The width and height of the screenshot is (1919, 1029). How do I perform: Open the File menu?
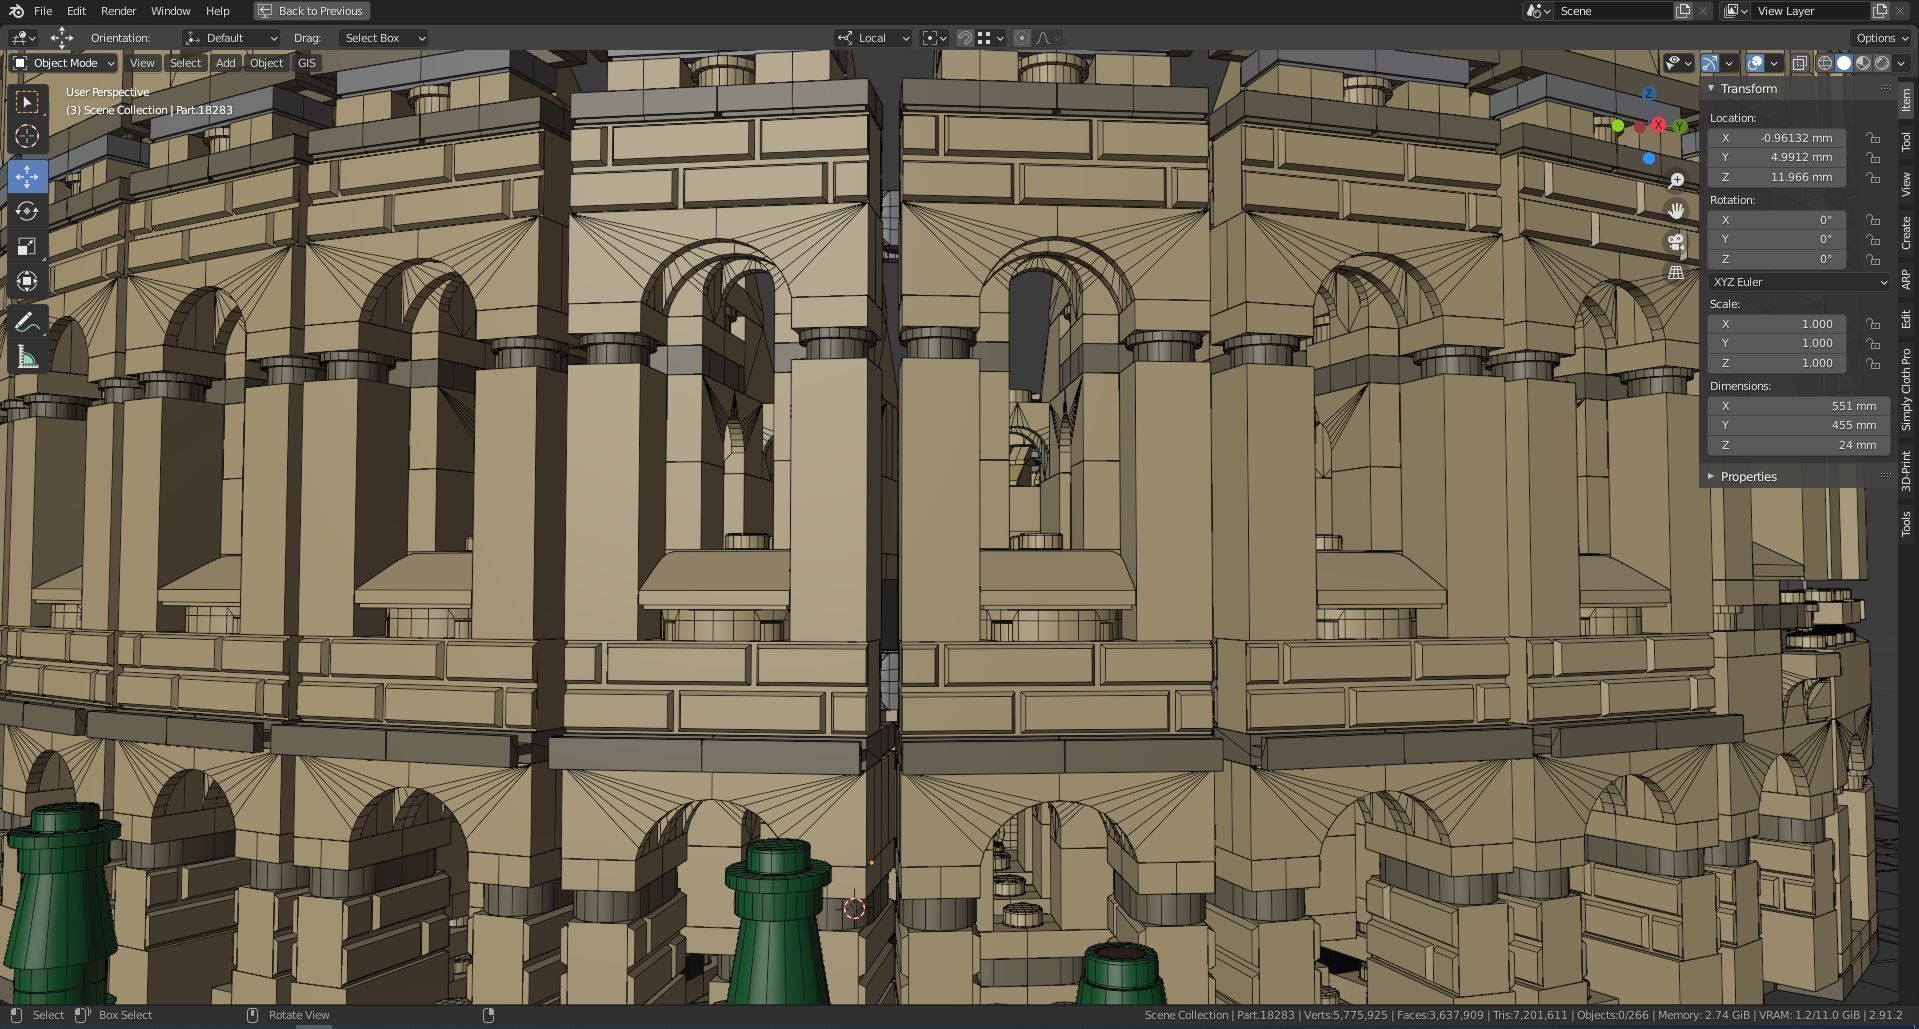coord(43,11)
